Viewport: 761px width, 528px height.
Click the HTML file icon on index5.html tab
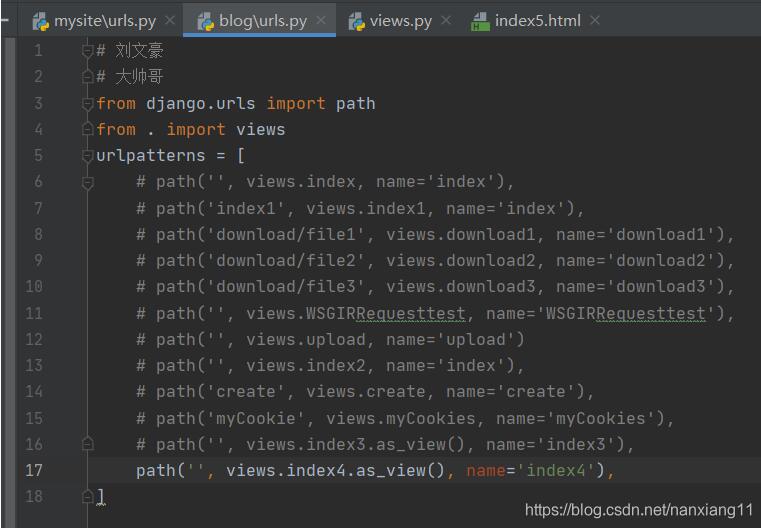[480, 20]
